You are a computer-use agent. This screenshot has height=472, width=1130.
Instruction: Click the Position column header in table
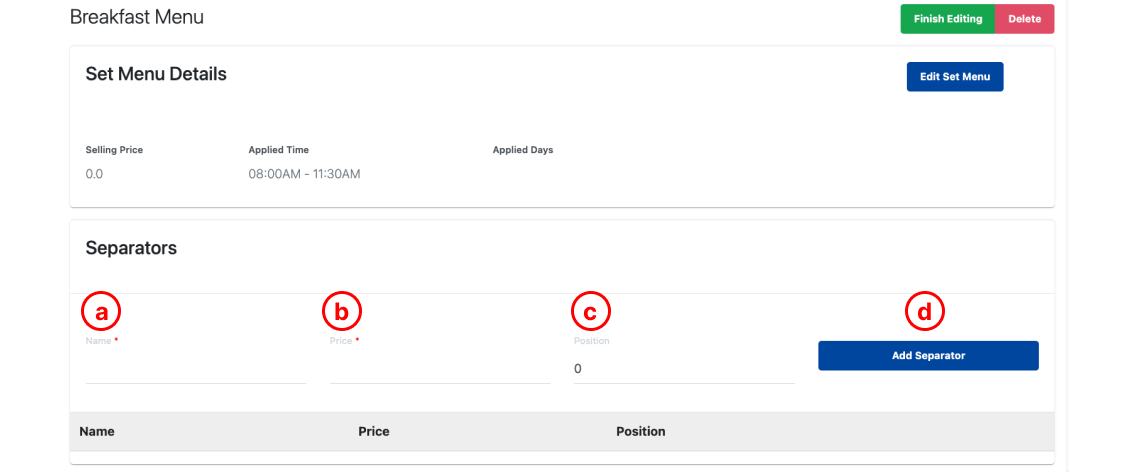coord(641,432)
